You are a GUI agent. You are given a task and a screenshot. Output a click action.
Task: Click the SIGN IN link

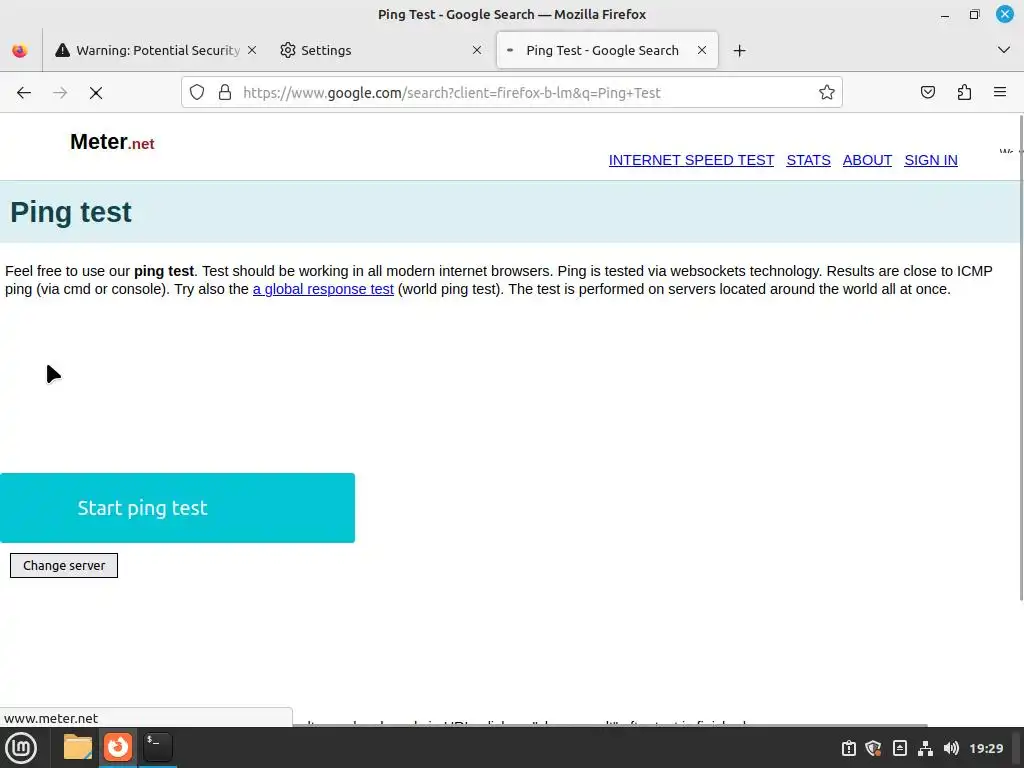(931, 160)
